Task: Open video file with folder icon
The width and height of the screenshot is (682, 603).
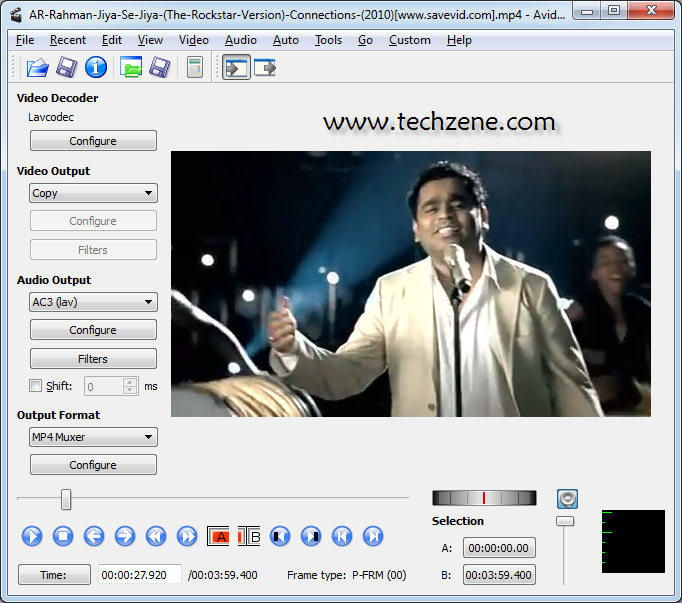Action: click(x=37, y=68)
